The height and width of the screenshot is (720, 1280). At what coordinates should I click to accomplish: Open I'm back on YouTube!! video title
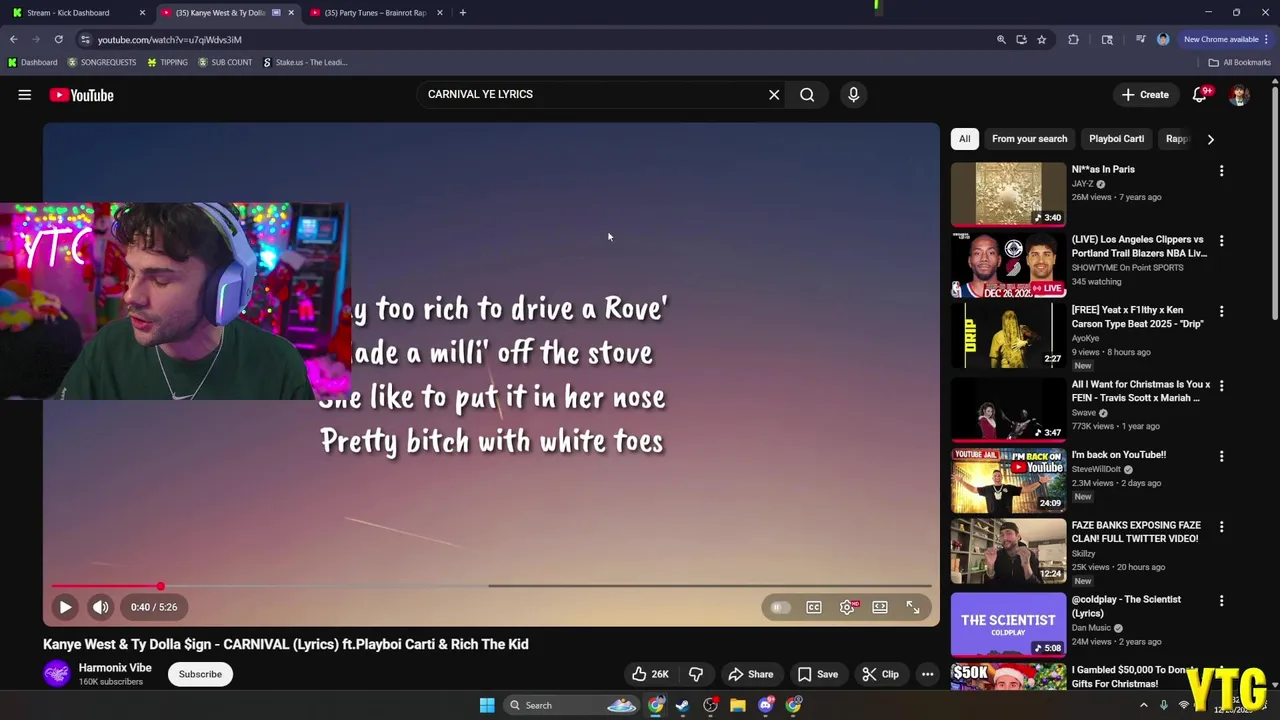[x=1119, y=455]
